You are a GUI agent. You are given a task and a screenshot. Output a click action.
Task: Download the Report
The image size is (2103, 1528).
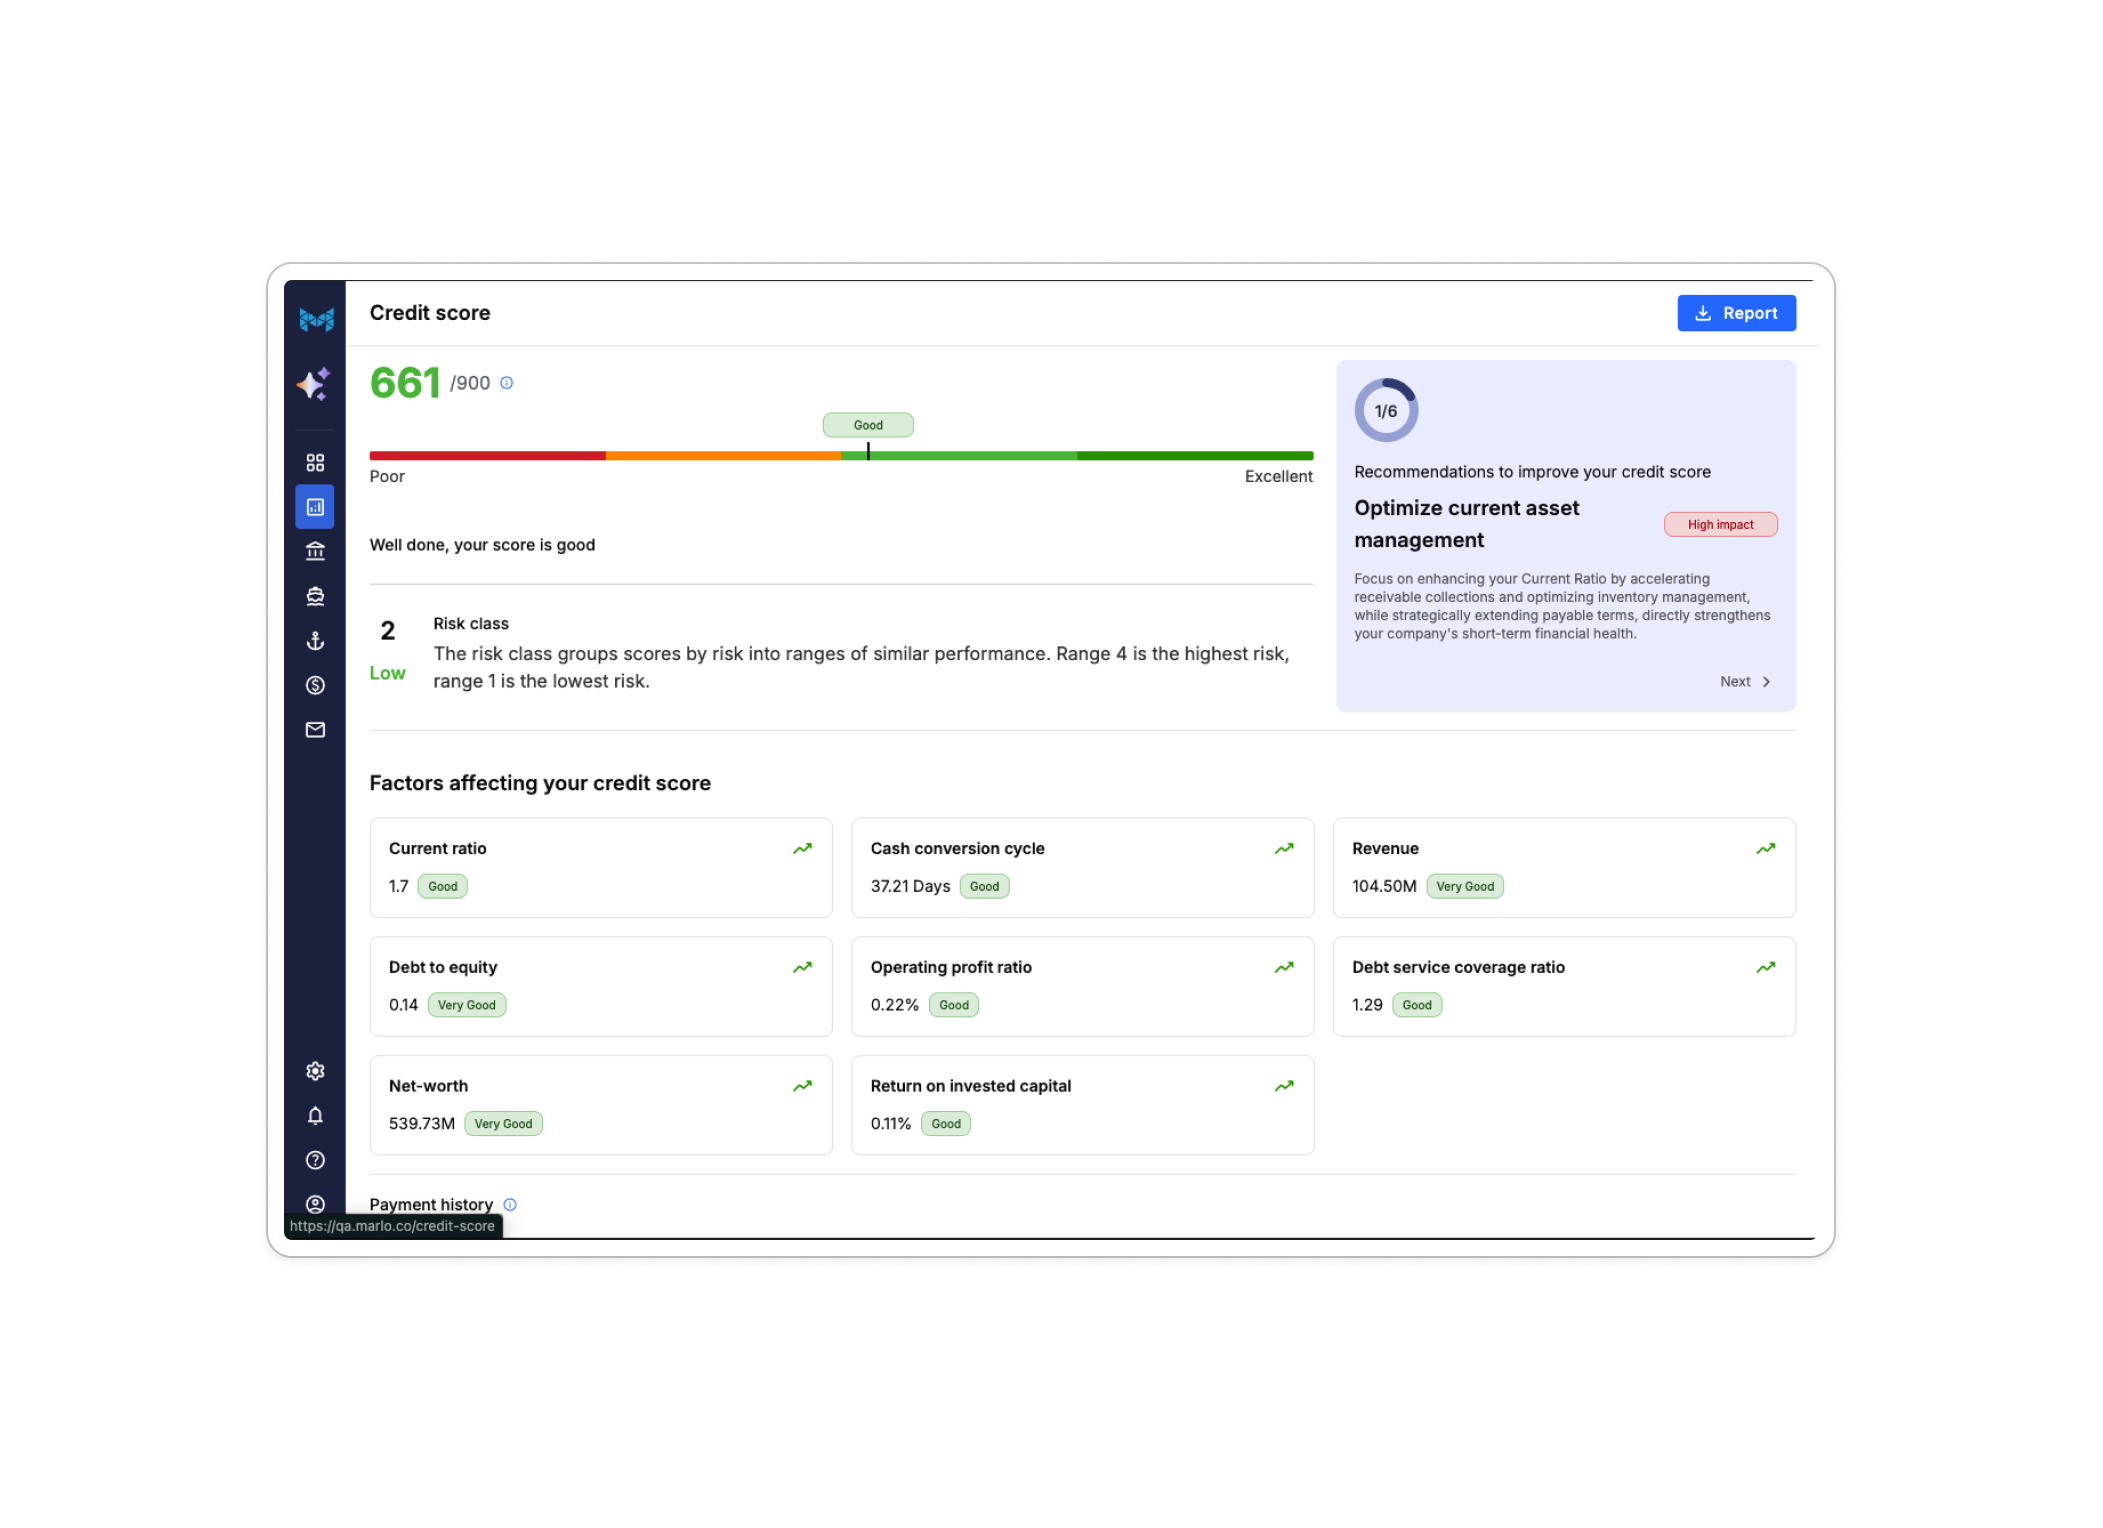(x=1736, y=313)
